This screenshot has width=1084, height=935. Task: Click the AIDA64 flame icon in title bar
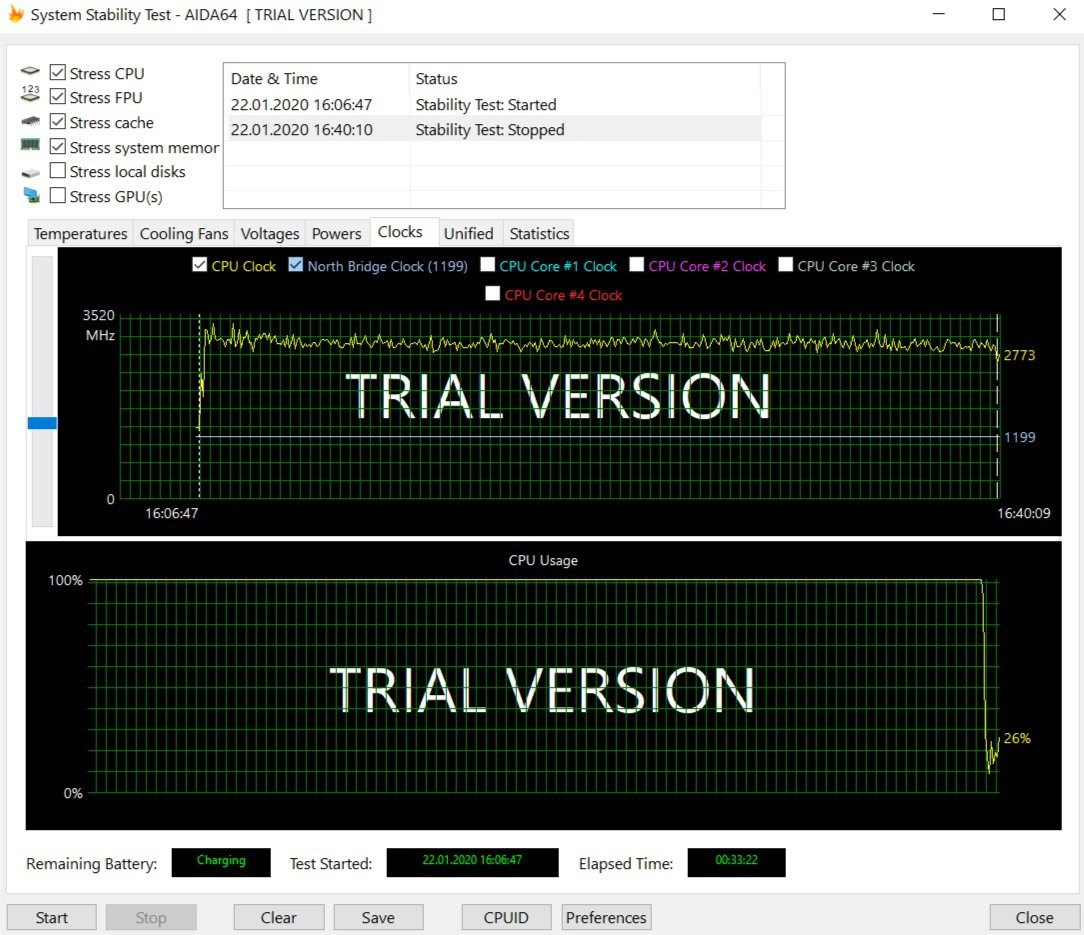coord(15,15)
